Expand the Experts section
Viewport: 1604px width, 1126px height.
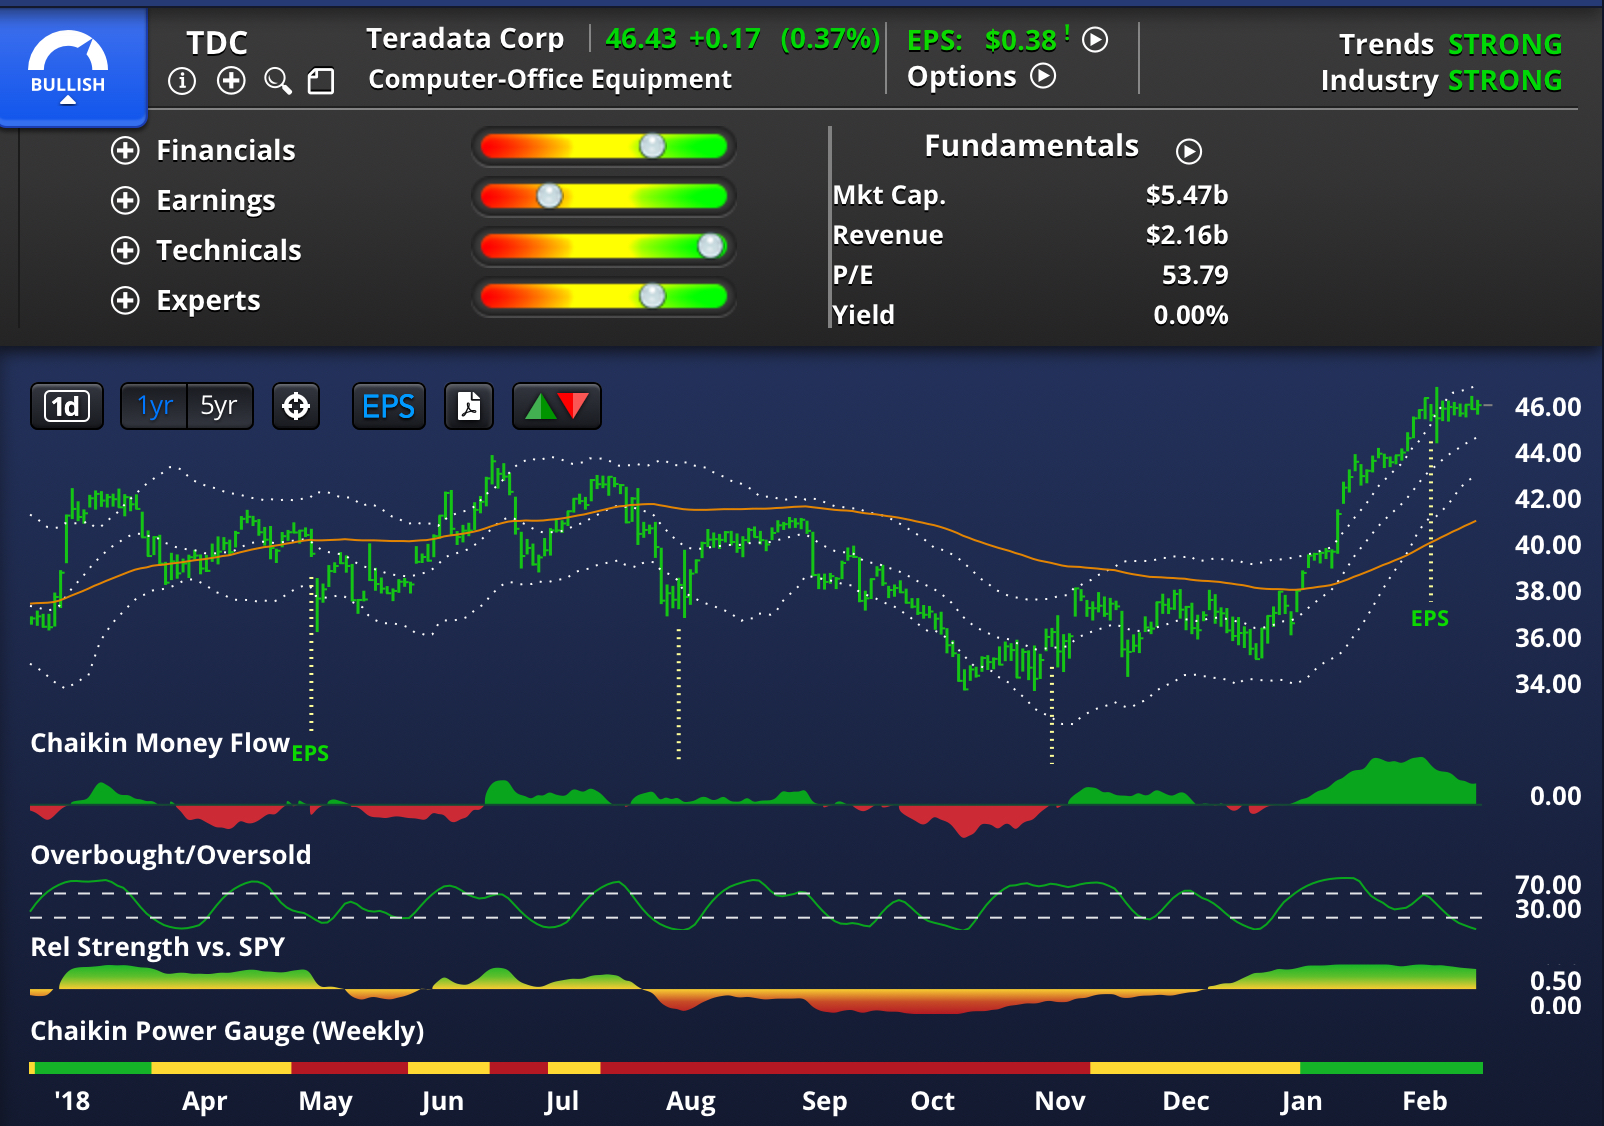point(125,301)
